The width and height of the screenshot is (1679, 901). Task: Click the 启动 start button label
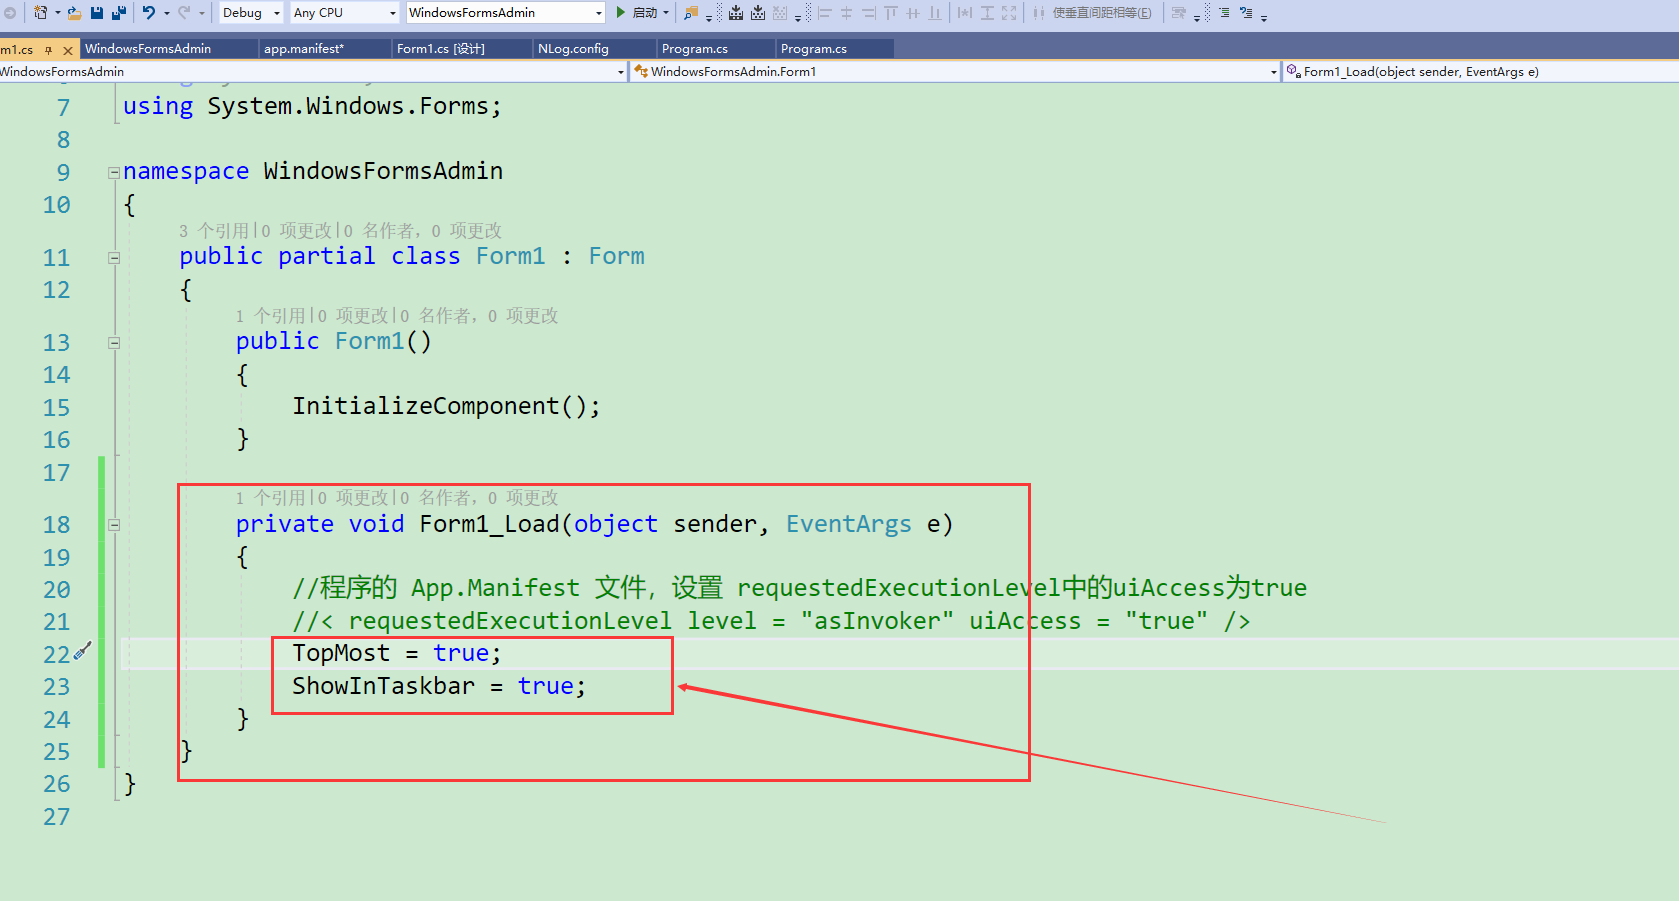coord(645,13)
